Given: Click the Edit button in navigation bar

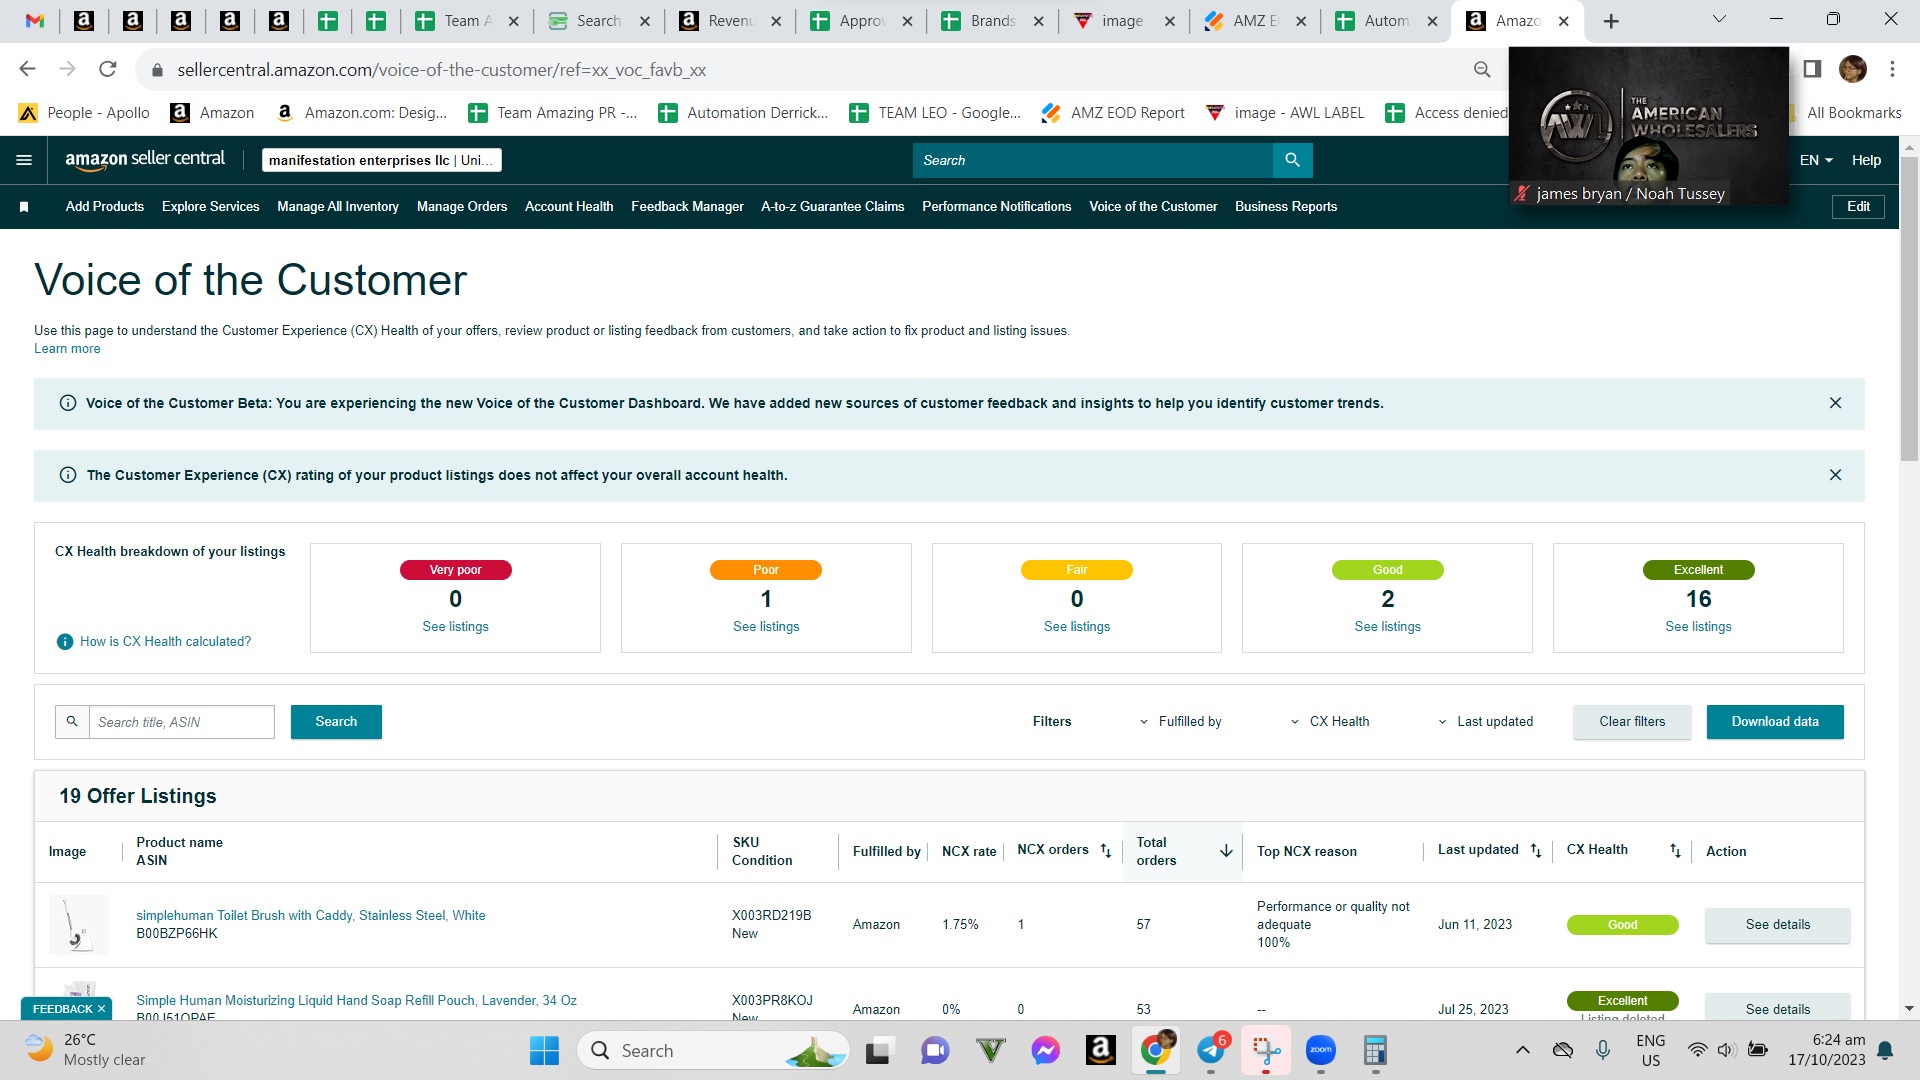Looking at the screenshot, I should coord(1858,207).
